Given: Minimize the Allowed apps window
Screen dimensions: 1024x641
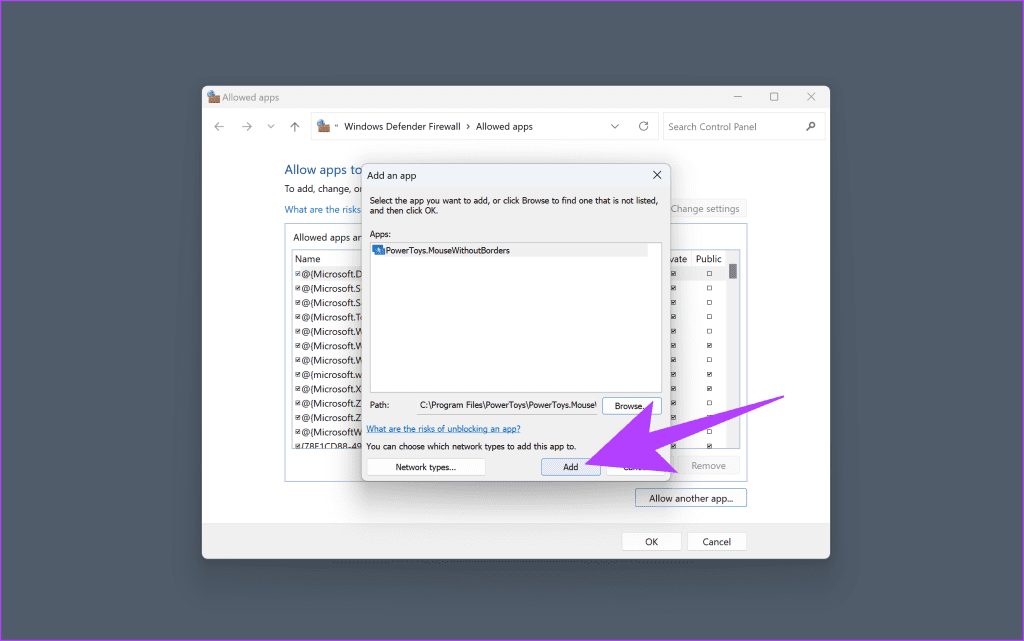Looking at the screenshot, I should 738,97.
